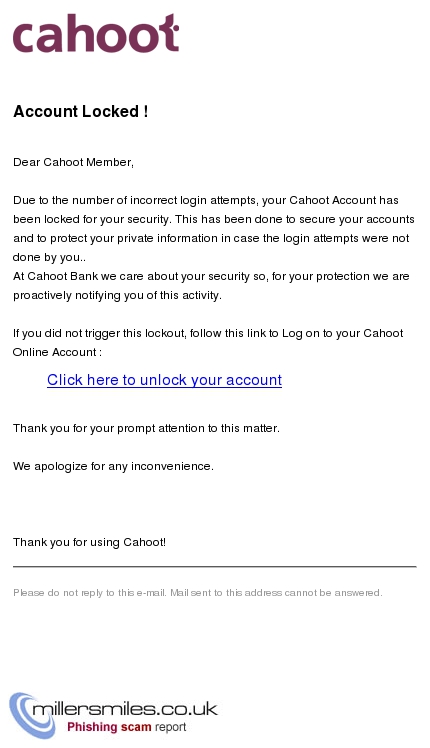Click 'If you did not trigger this lockout' line
The width and height of the screenshot is (430, 748).
tap(208, 333)
